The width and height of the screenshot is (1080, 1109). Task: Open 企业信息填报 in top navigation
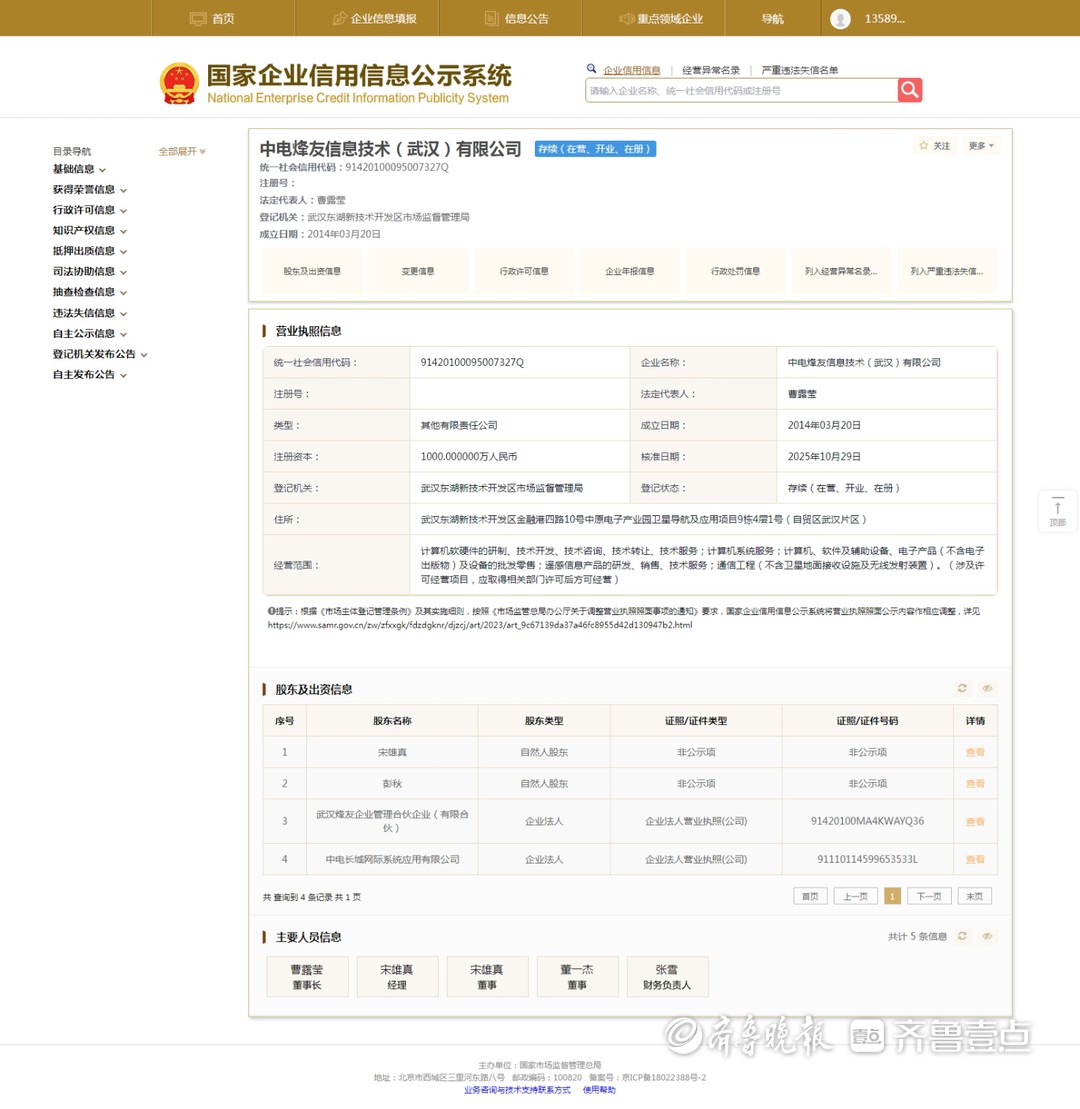click(375, 18)
